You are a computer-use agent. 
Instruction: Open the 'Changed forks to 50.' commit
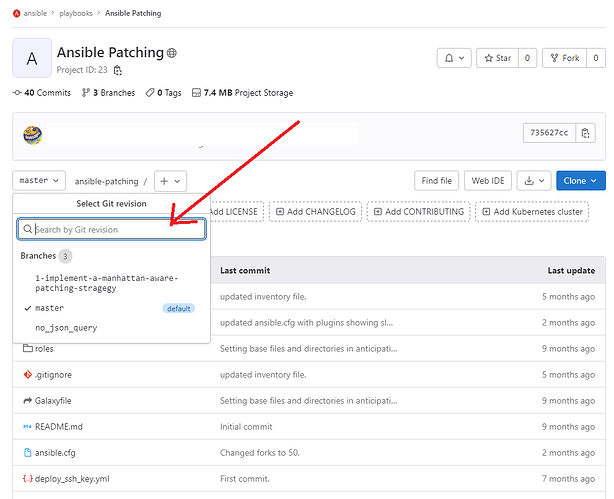coord(260,453)
